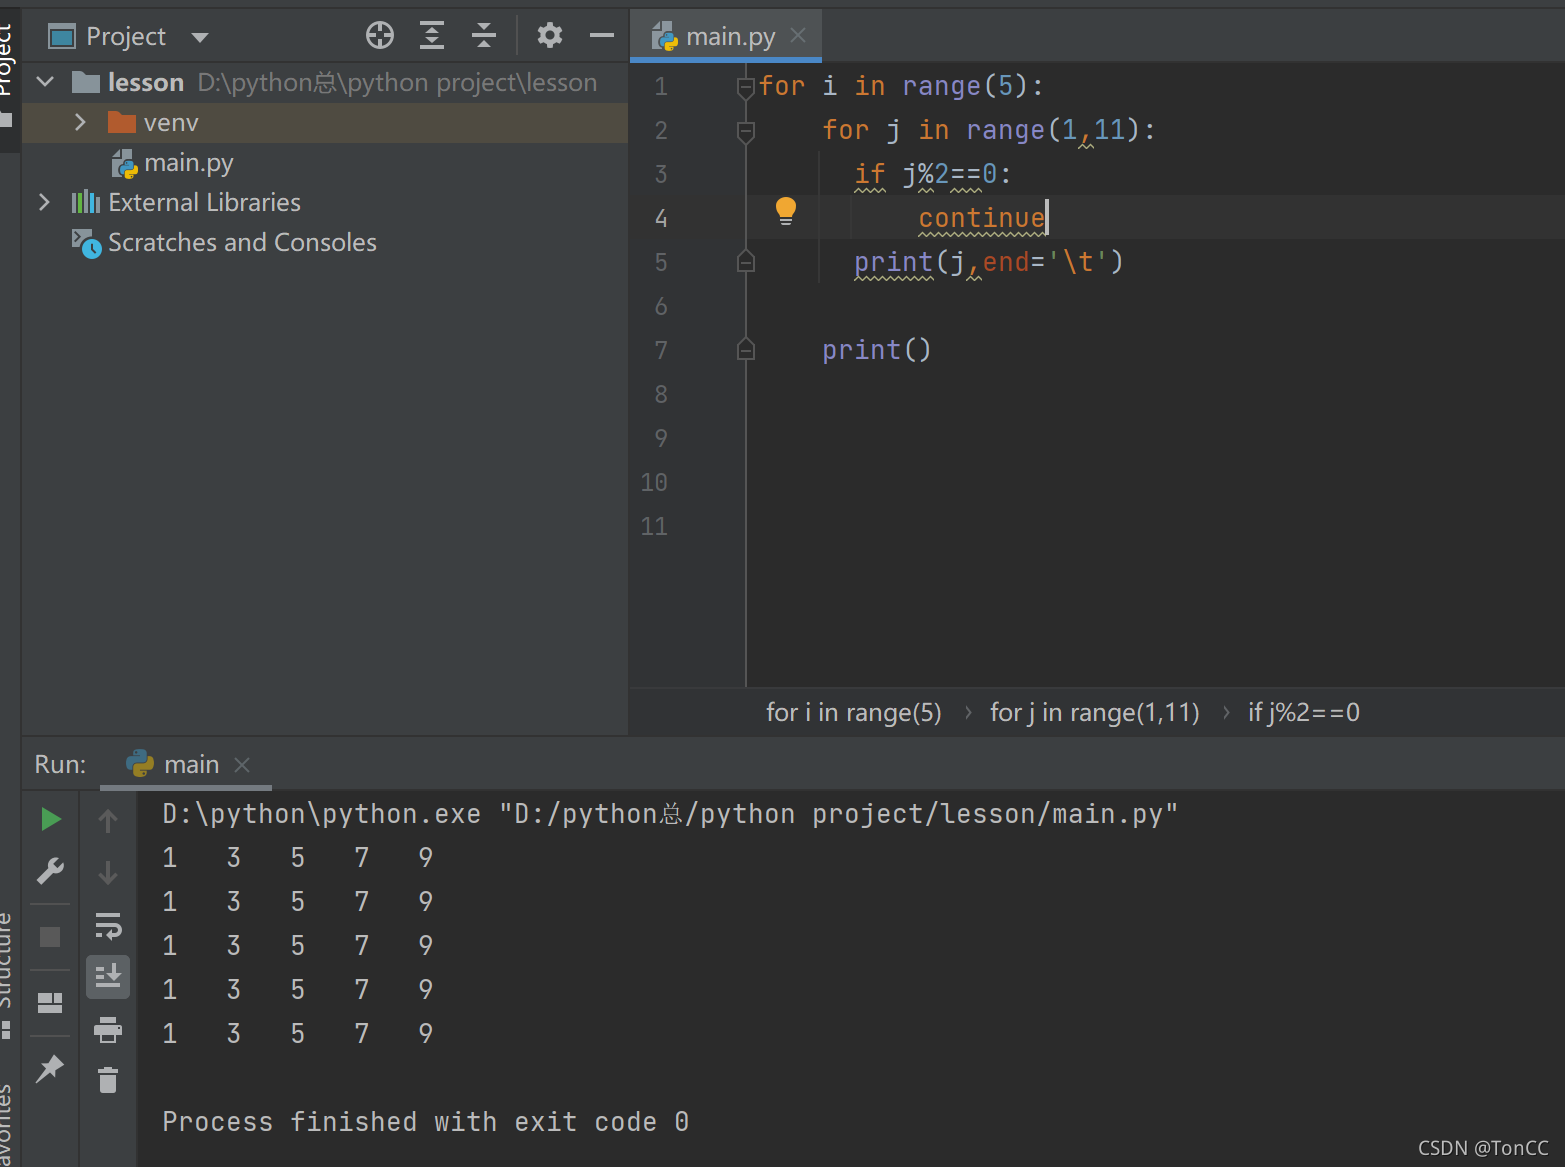1565x1167 pixels.
Task: Open the Structure tool window side tab
Action: 8,973
